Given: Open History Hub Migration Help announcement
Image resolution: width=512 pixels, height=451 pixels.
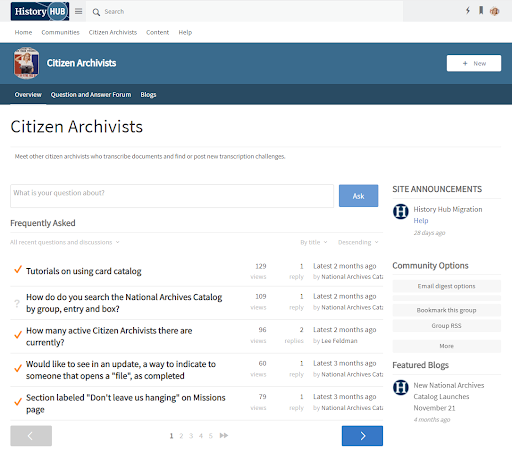Looking at the screenshot, I should coord(448,215).
